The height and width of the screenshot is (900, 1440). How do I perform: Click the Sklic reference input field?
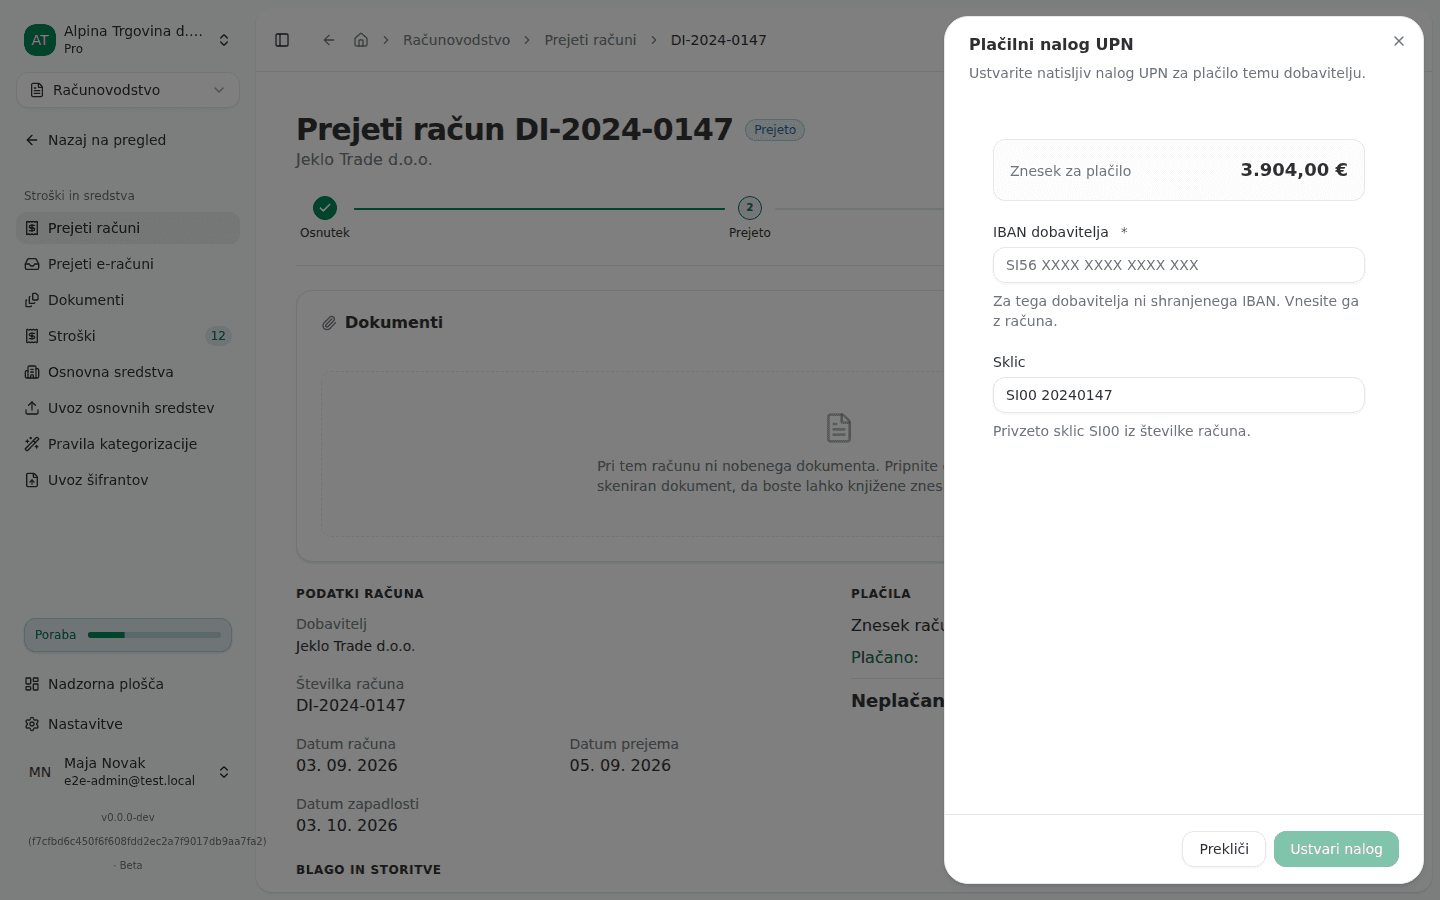coord(1179,395)
